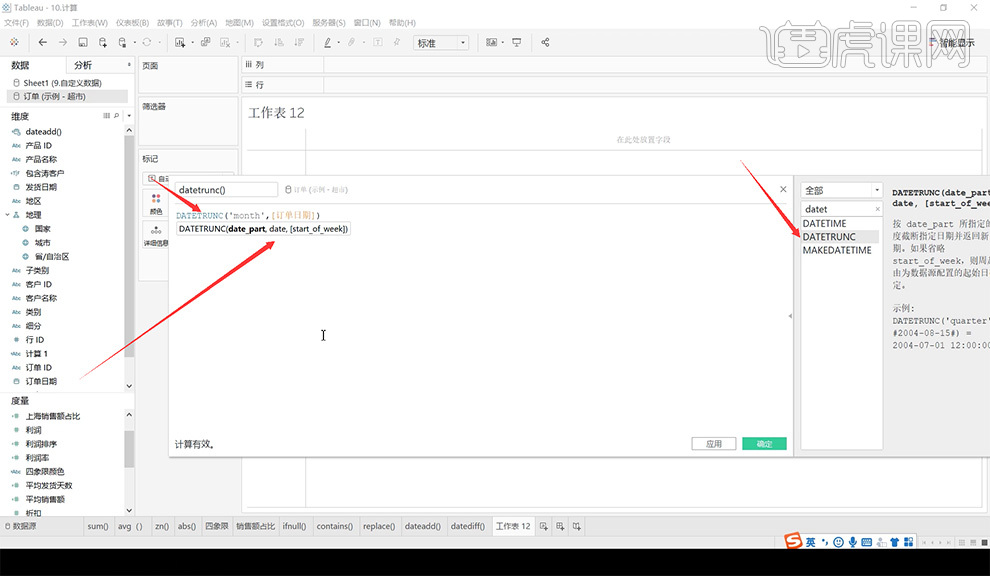Open the 文件(F) menu
990x576 pixels.
click(x=16, y=23)
